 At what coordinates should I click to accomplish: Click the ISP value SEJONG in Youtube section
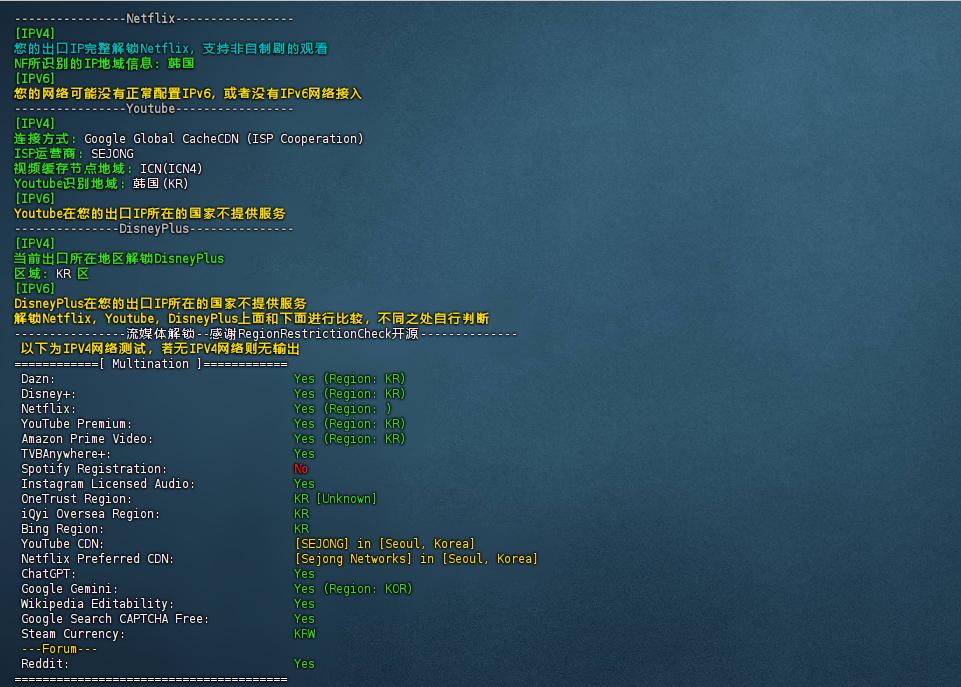tap(112, 154)
